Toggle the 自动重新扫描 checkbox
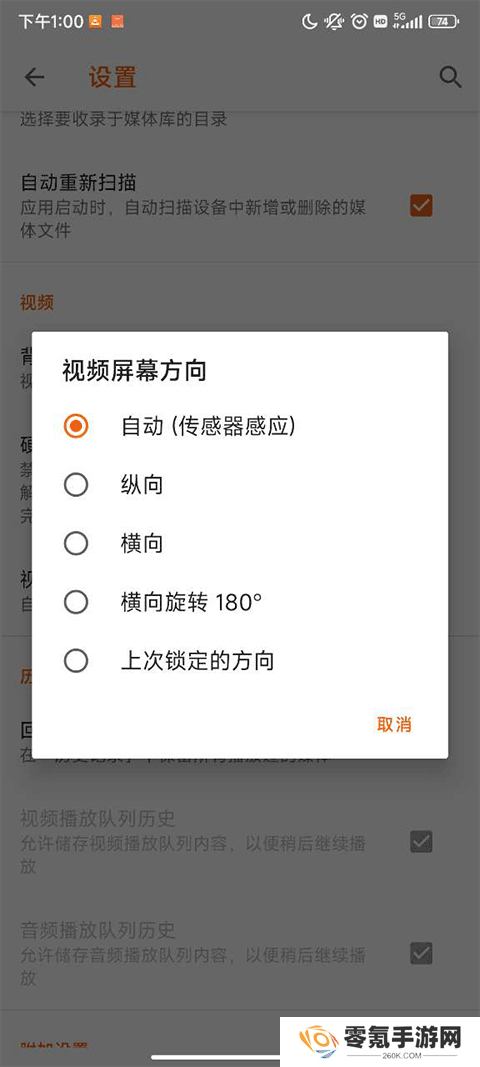This screenshot has height=1067, width=480. click(421, 205)
